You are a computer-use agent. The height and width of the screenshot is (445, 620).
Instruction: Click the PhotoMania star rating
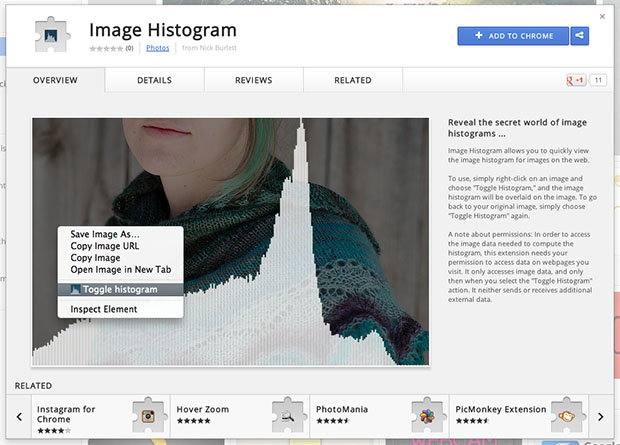[x=333, y=421]
